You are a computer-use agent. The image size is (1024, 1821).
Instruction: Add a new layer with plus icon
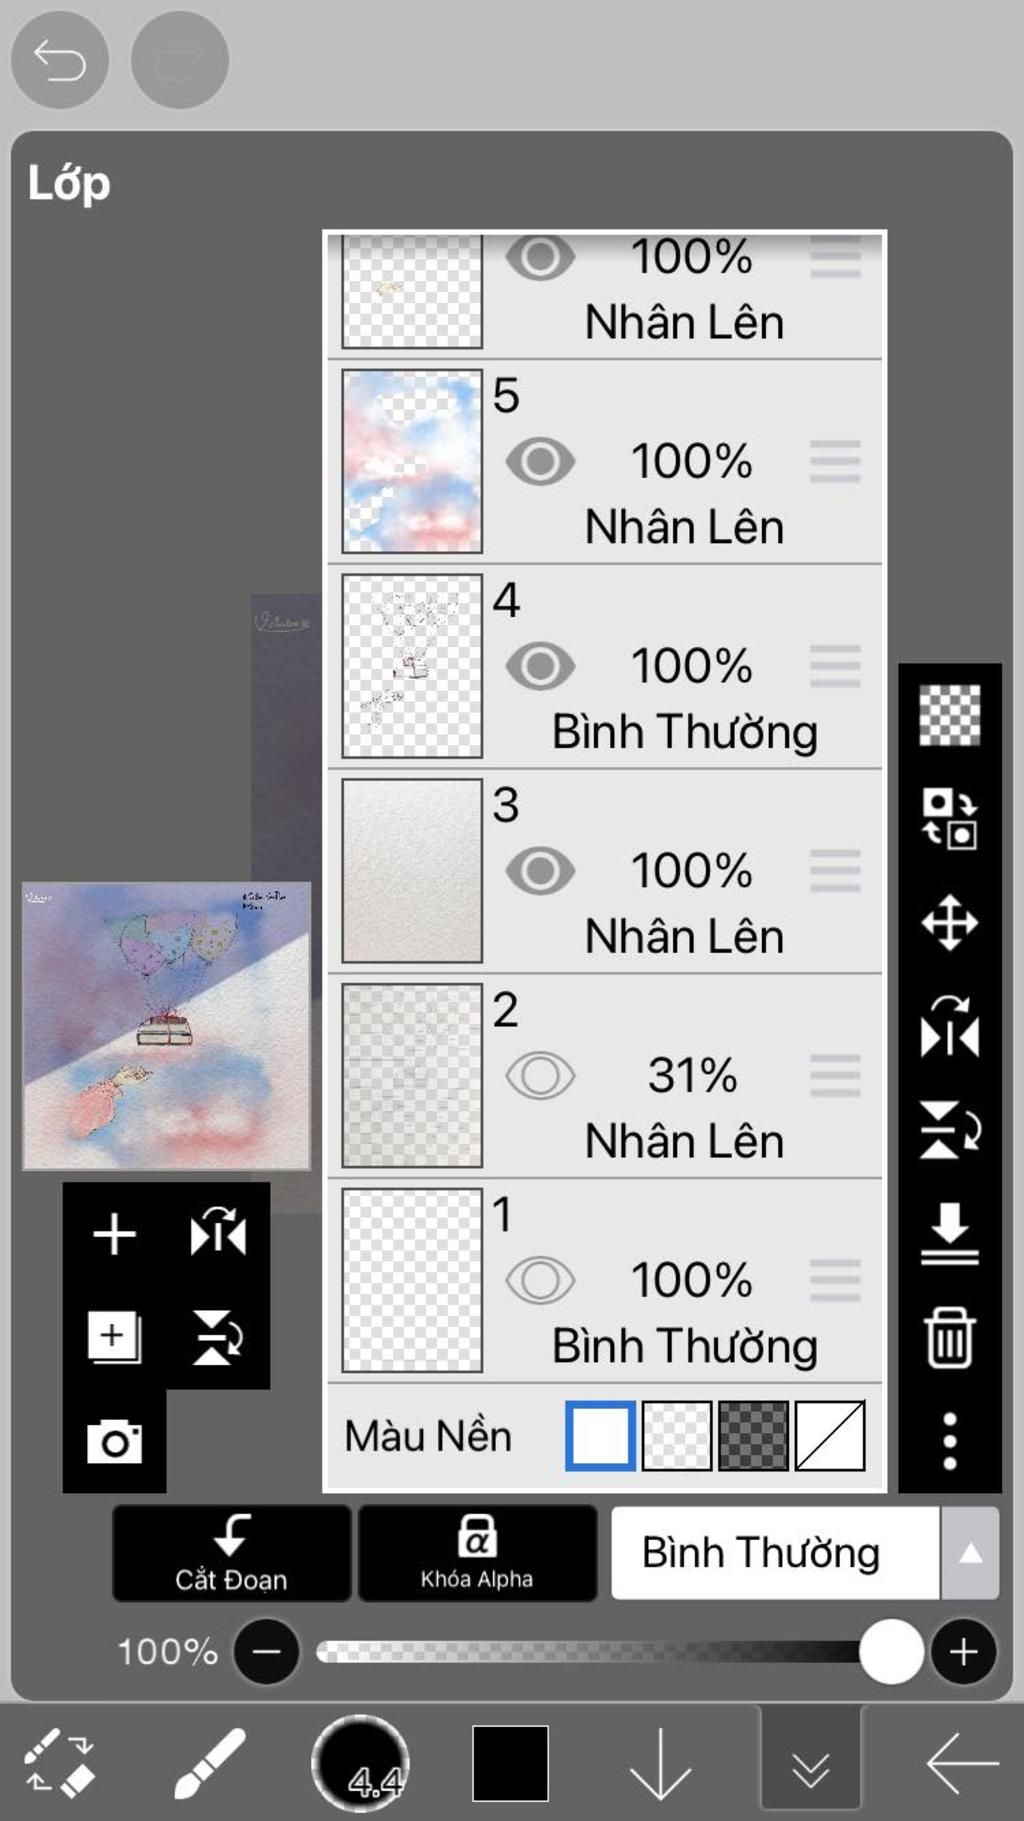pos(114,1234)
